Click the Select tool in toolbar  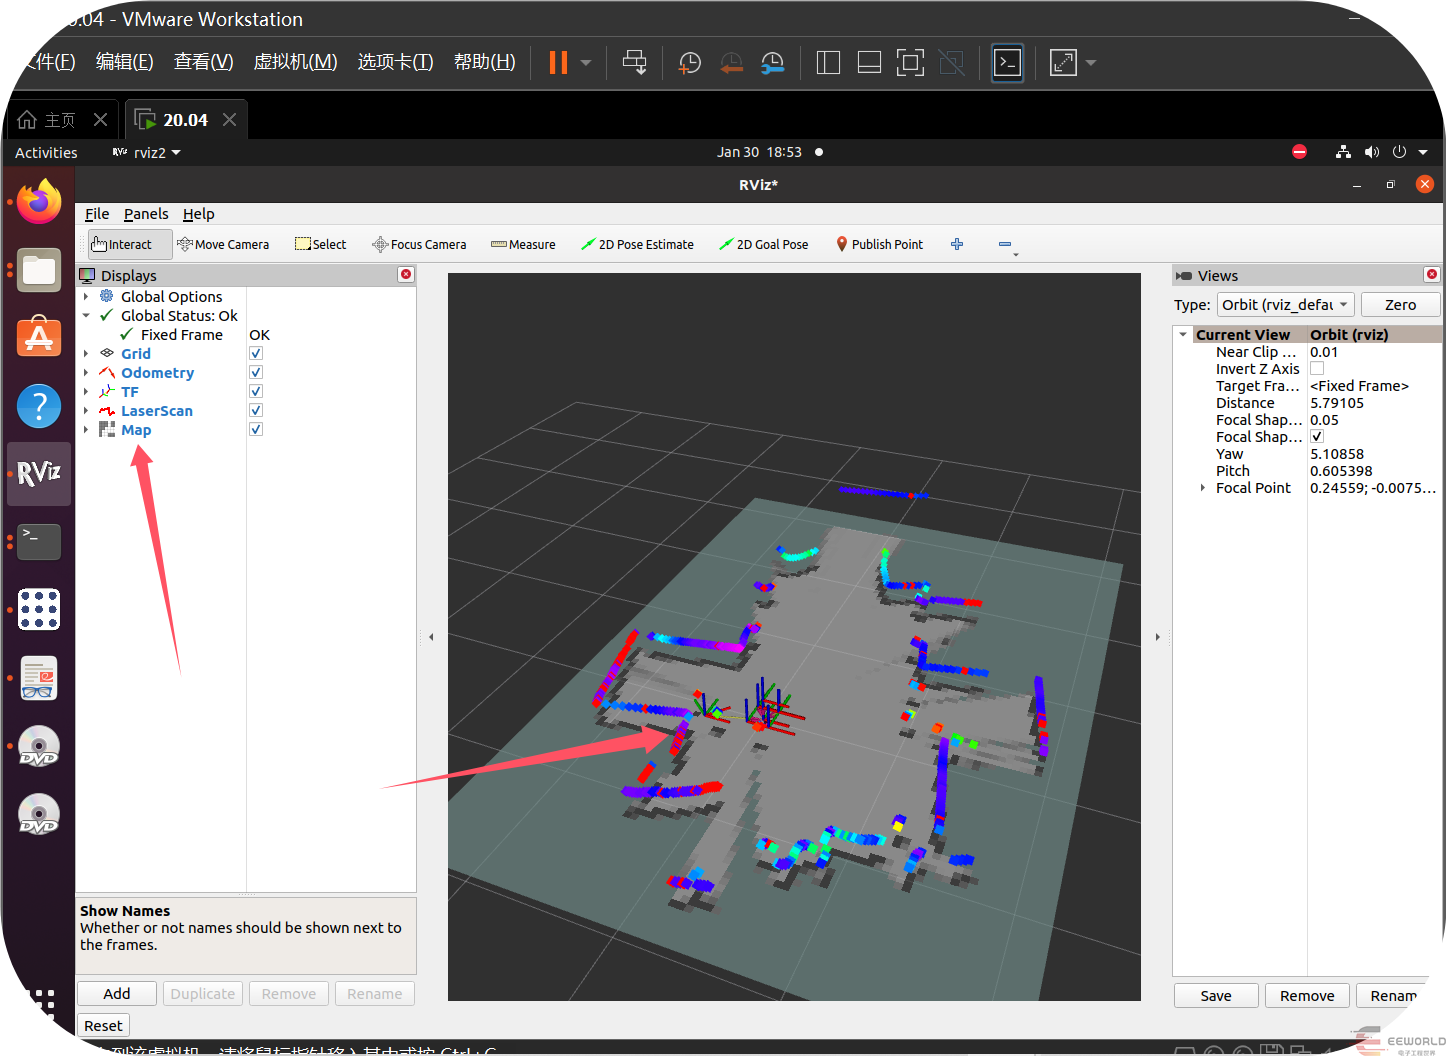point(320,244)
